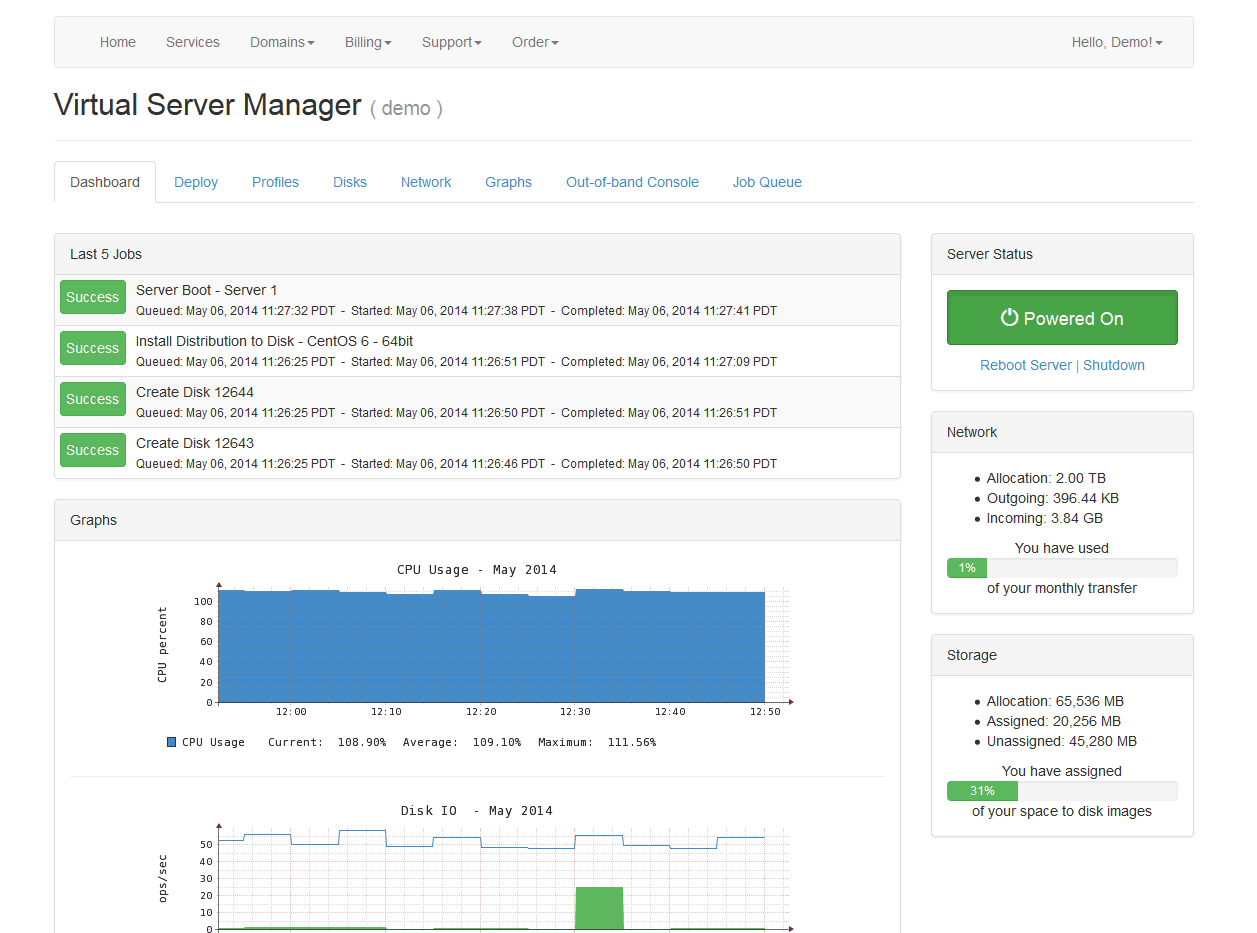Expand the Domains dropdown menu
This screenshot has height=933, width=1257.
point(282,42)
